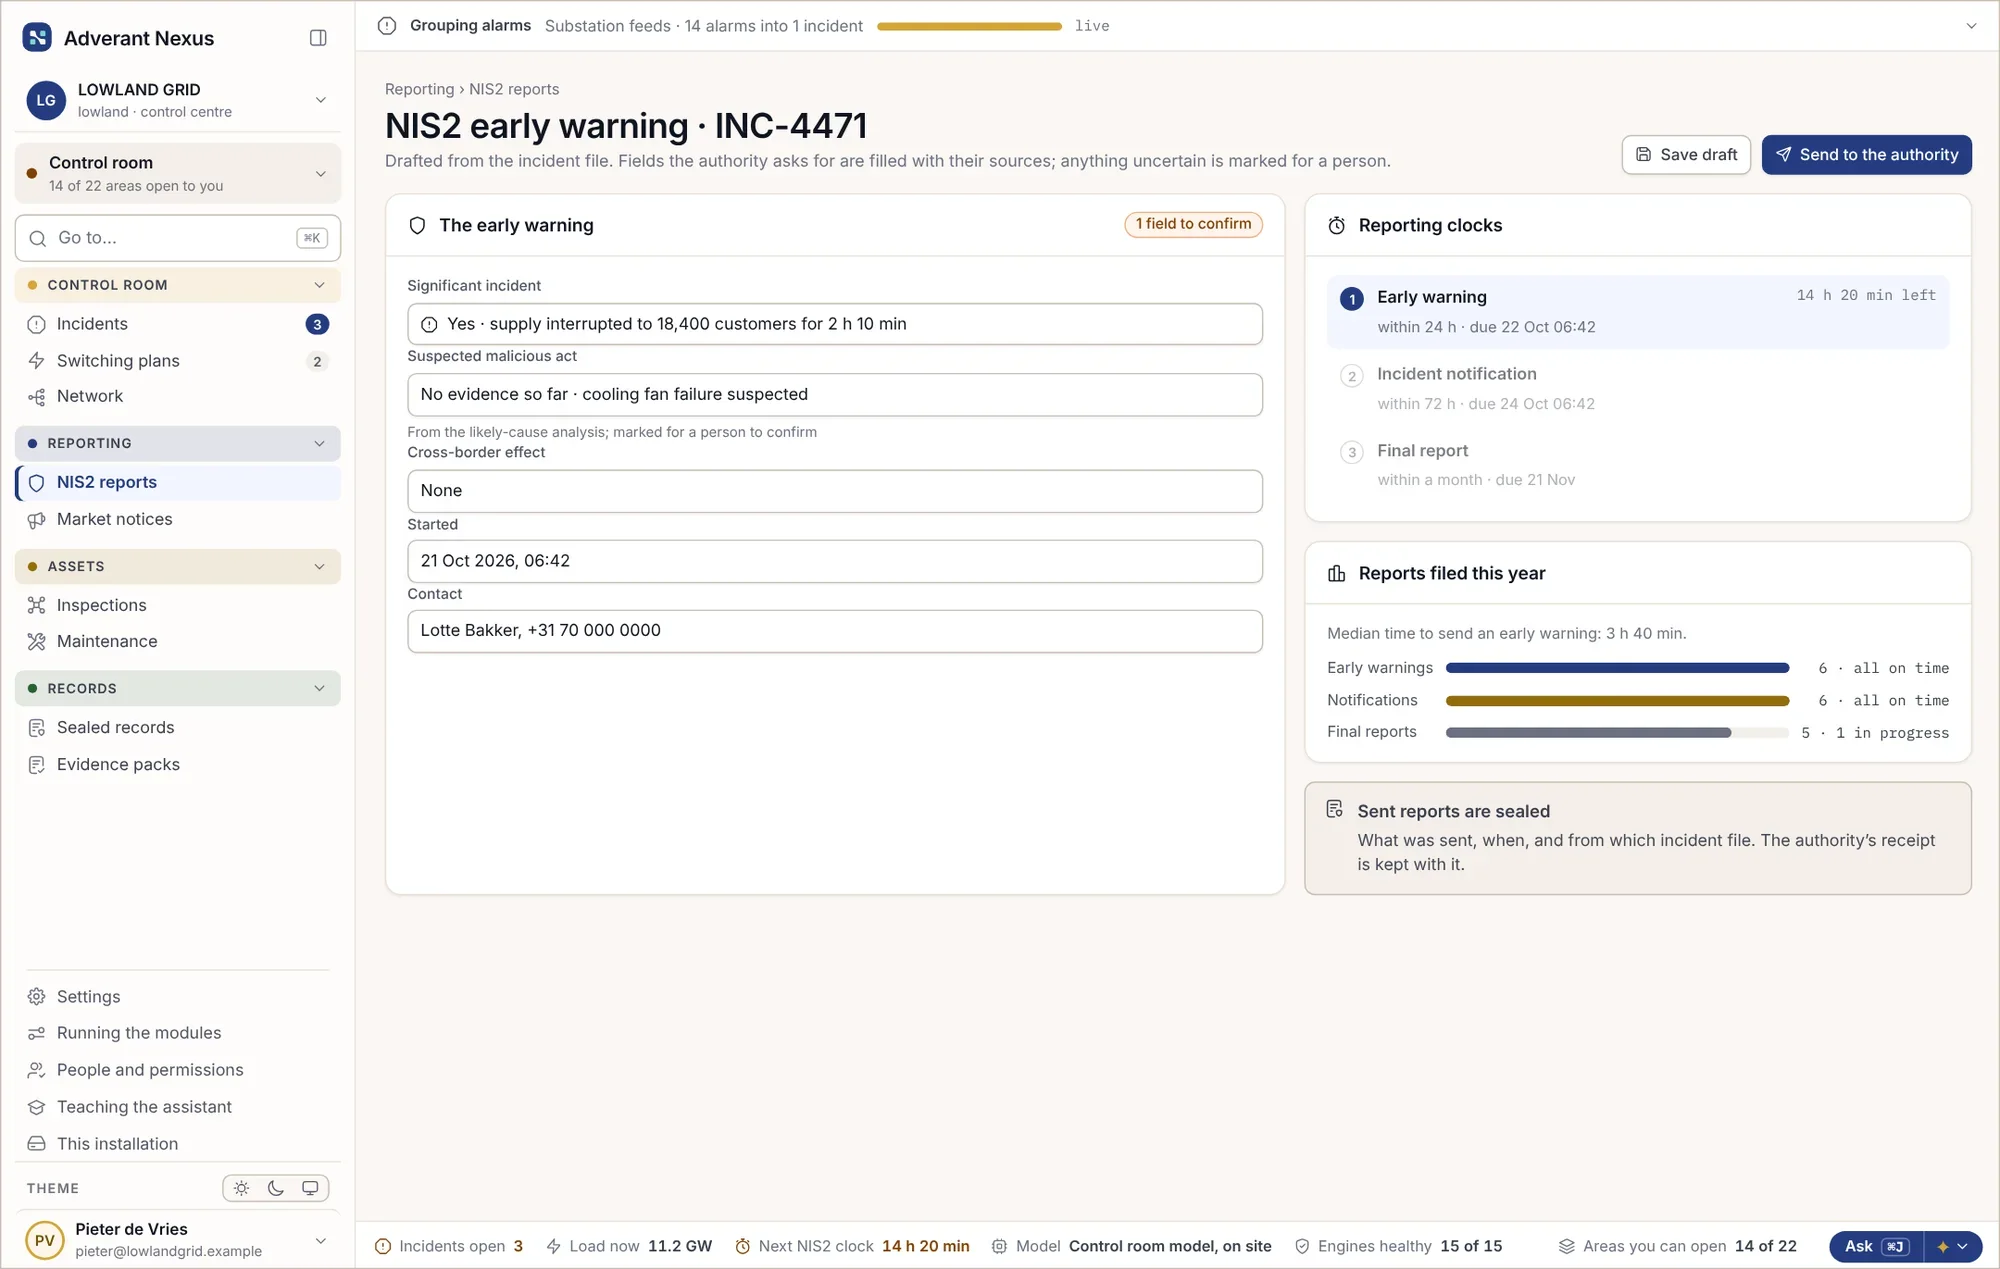The height and width of the screenshot is (1269, 2000).
Task: Click the Go to search field
Action: [x=178, y=238]
